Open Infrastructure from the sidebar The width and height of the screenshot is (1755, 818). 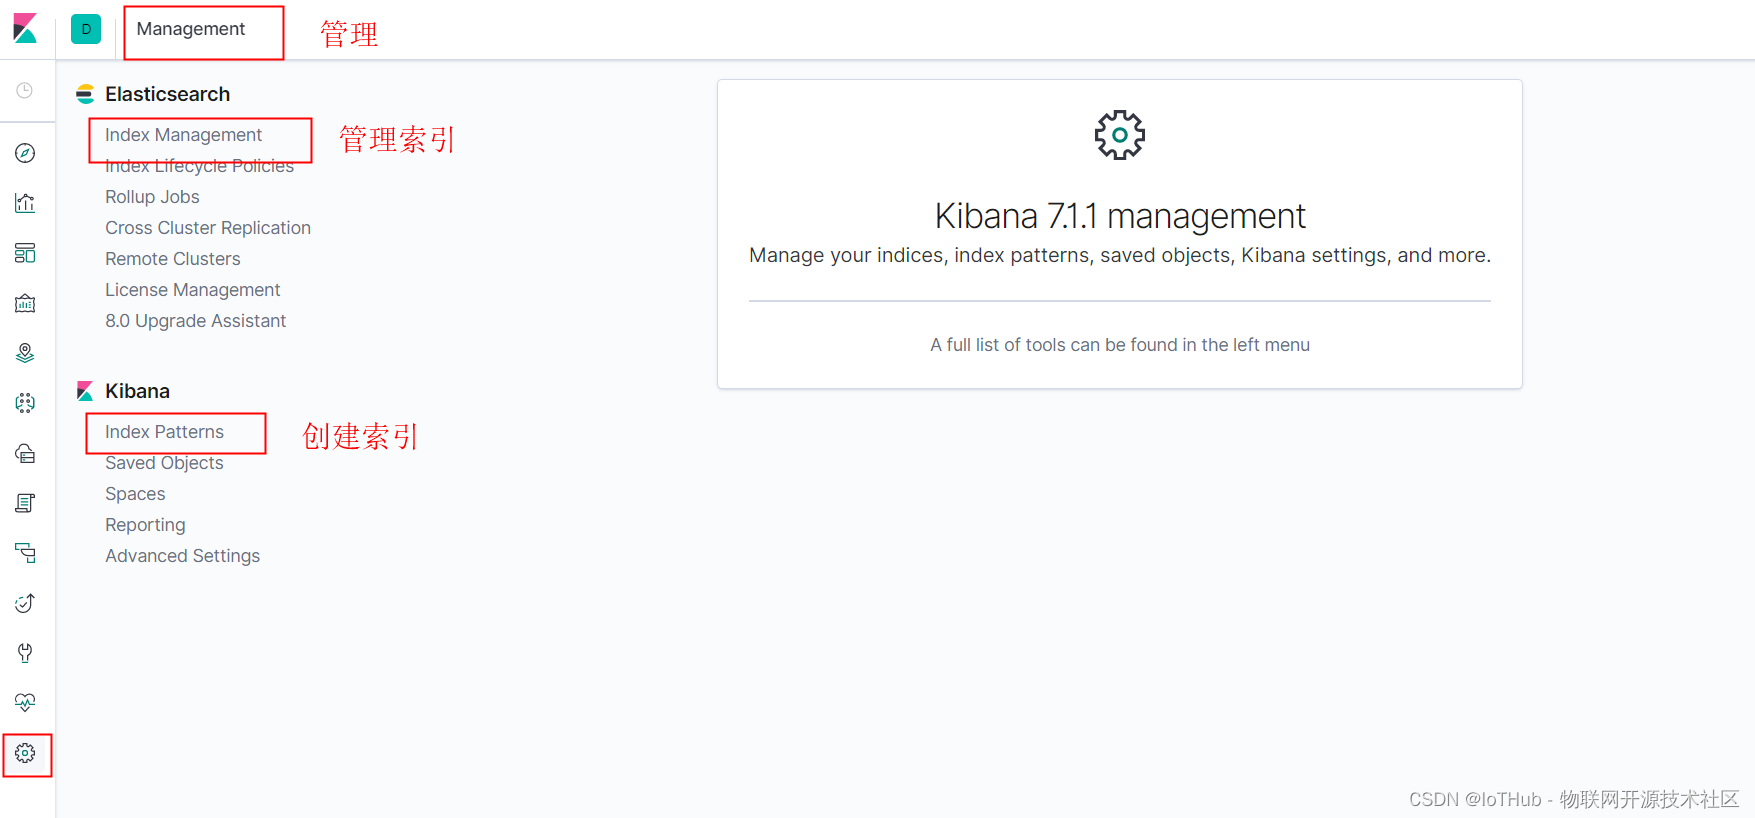tap(25, 453)
